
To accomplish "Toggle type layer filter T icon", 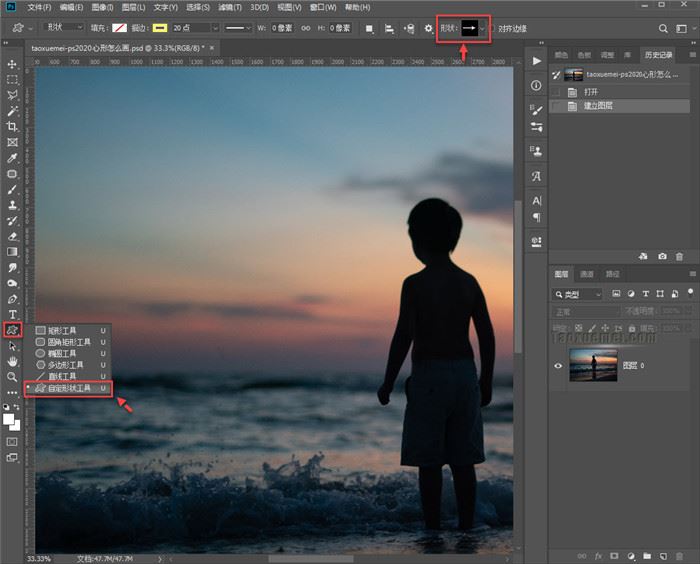I will [646, 294].
